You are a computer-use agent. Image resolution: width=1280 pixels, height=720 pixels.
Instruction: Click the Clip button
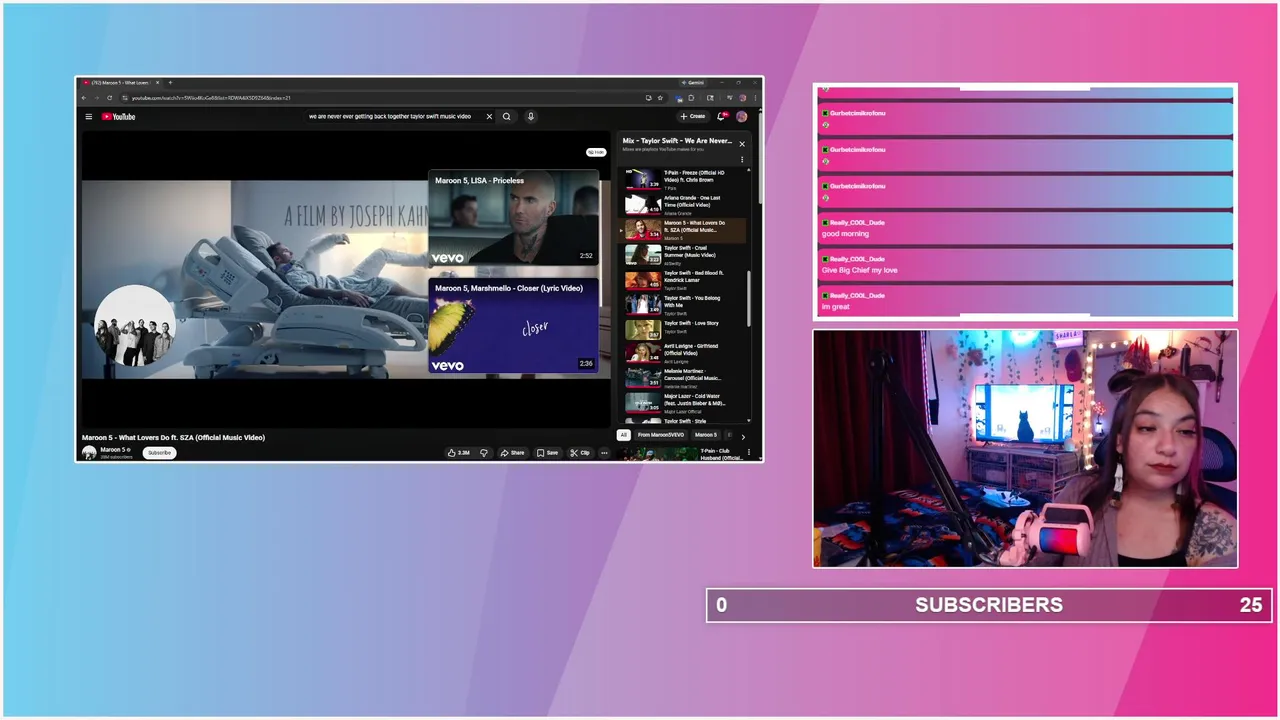click(x=580, y=453)
